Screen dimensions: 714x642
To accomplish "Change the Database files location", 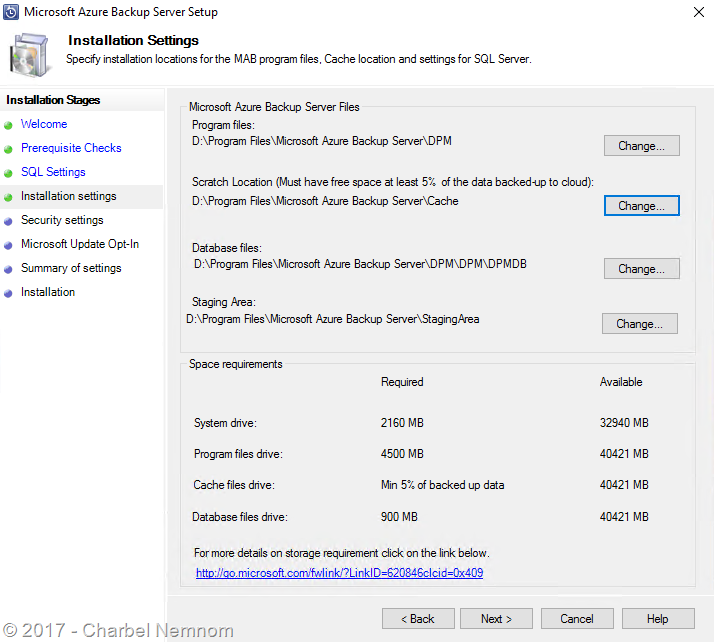I will 642,269.
